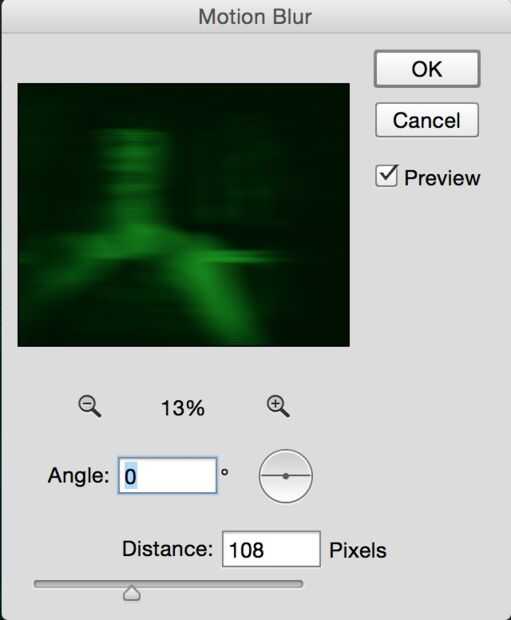Click the Preview checkbox label text
The image size is (511, 620).
(442, 178)
